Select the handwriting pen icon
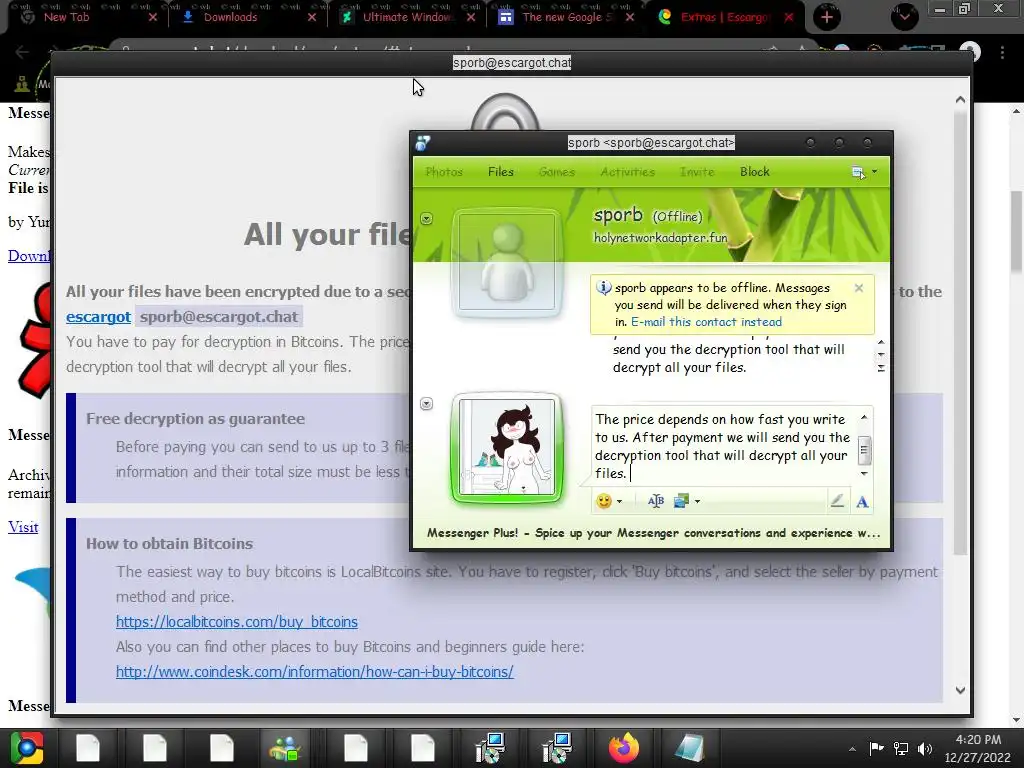 tap(837, 501)
